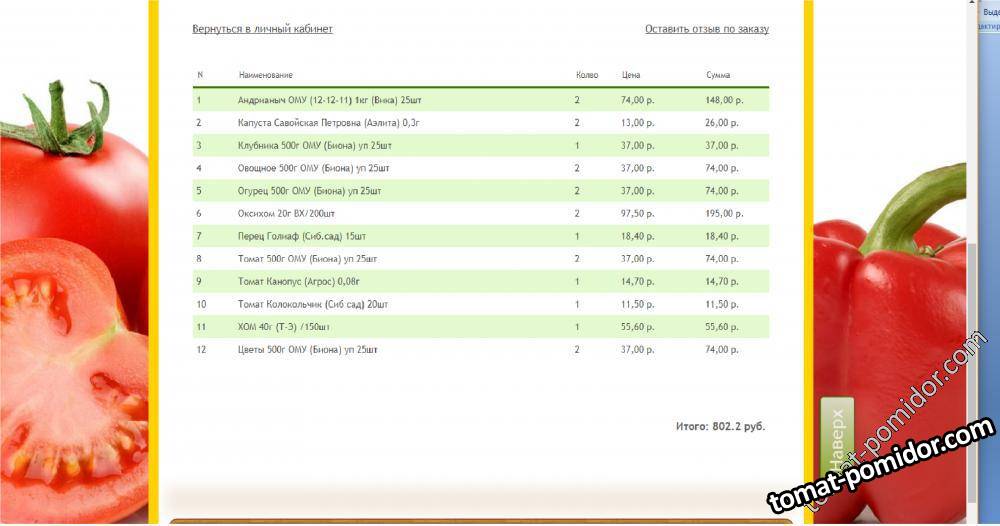The image size is (1000, 526).
Task: Click the 'Итого: 802.2 руб.' total text
Action: (x=720, y=426)
